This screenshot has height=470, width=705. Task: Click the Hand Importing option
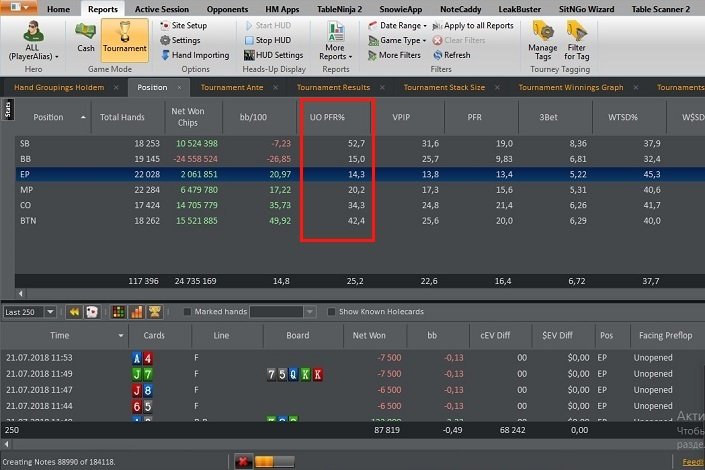coord(194,55)
